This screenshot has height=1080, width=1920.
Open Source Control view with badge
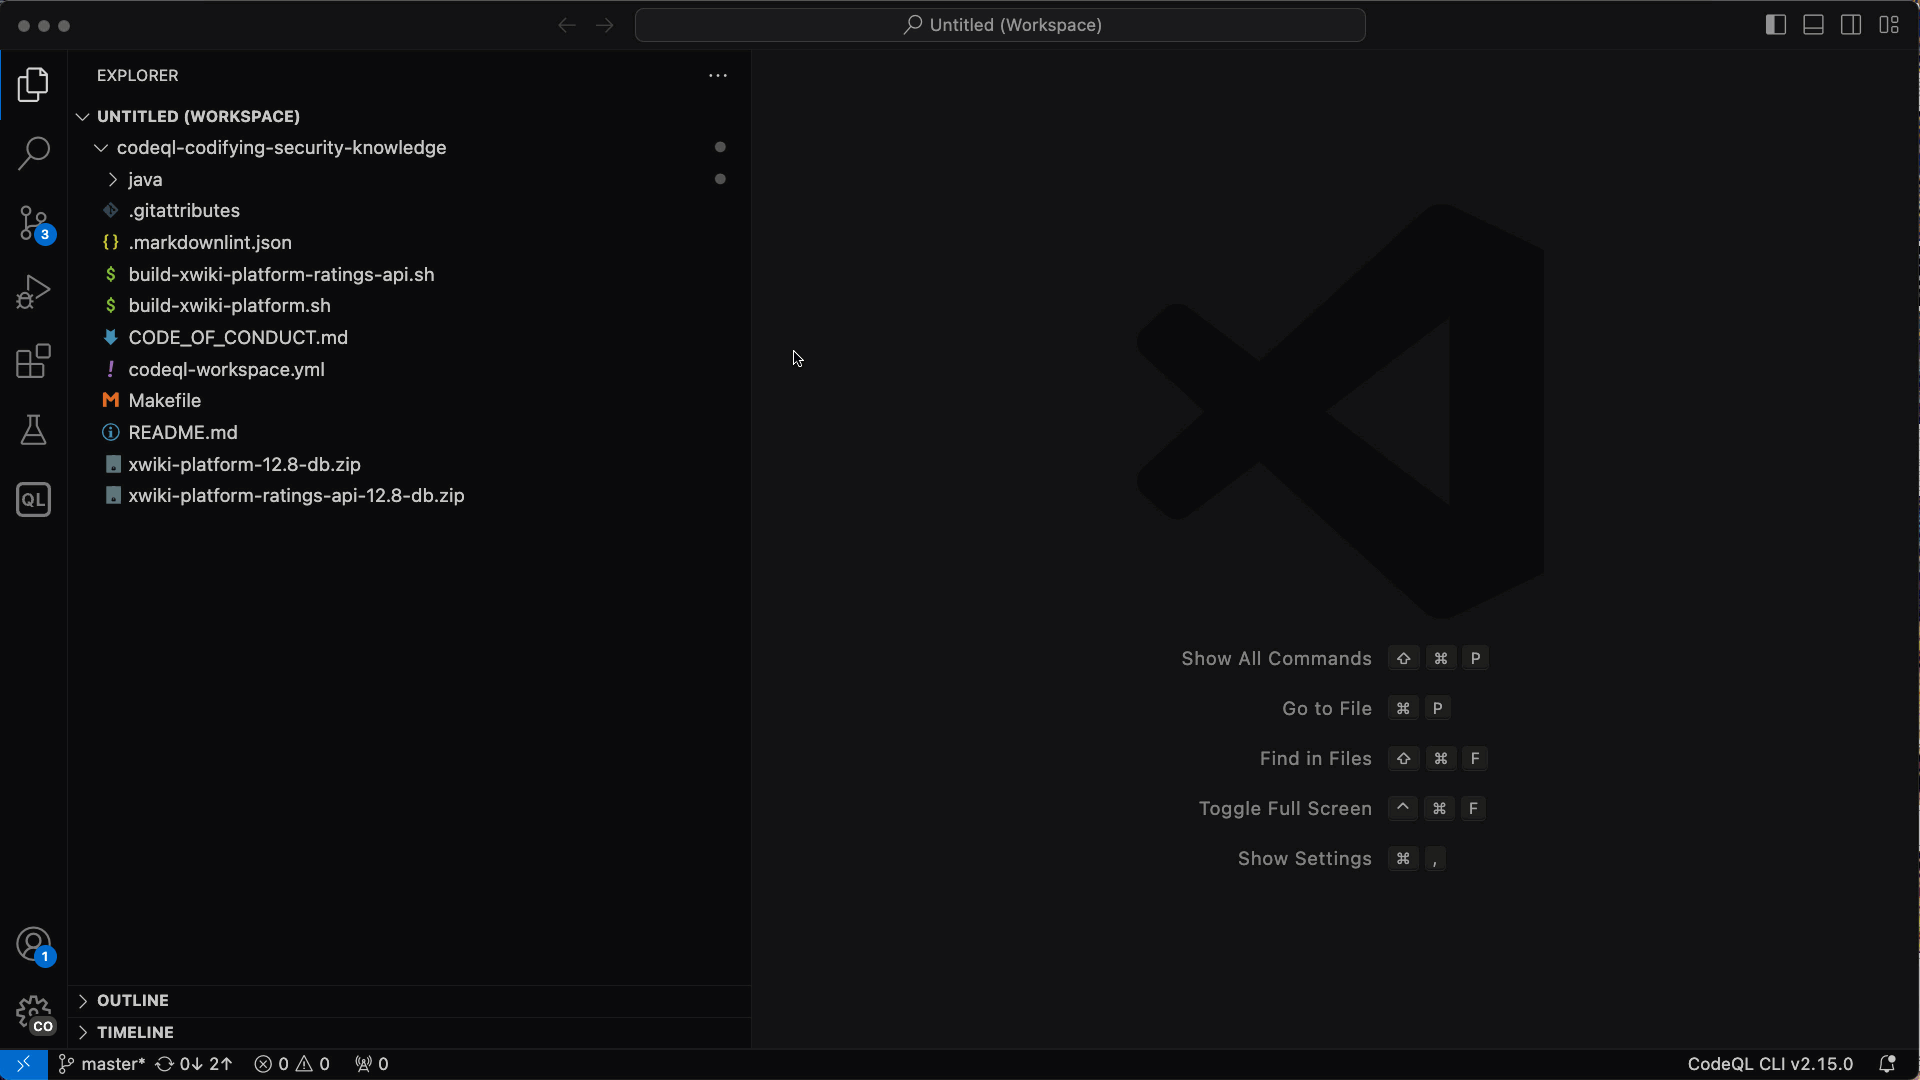coord(33,223)
